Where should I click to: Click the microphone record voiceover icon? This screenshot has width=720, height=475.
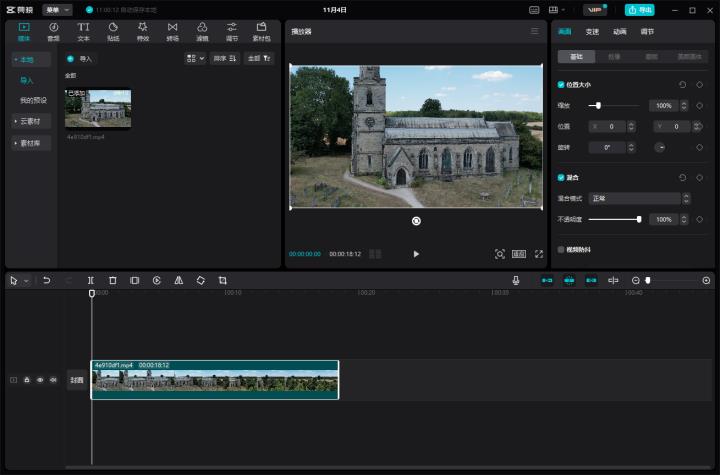click(516, 281)
